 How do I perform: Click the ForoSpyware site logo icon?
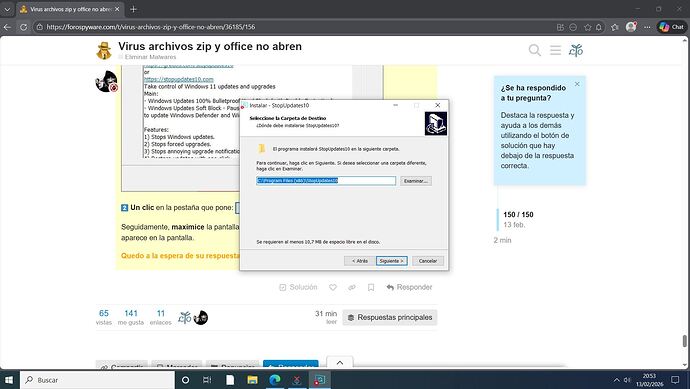click(104, 50)
